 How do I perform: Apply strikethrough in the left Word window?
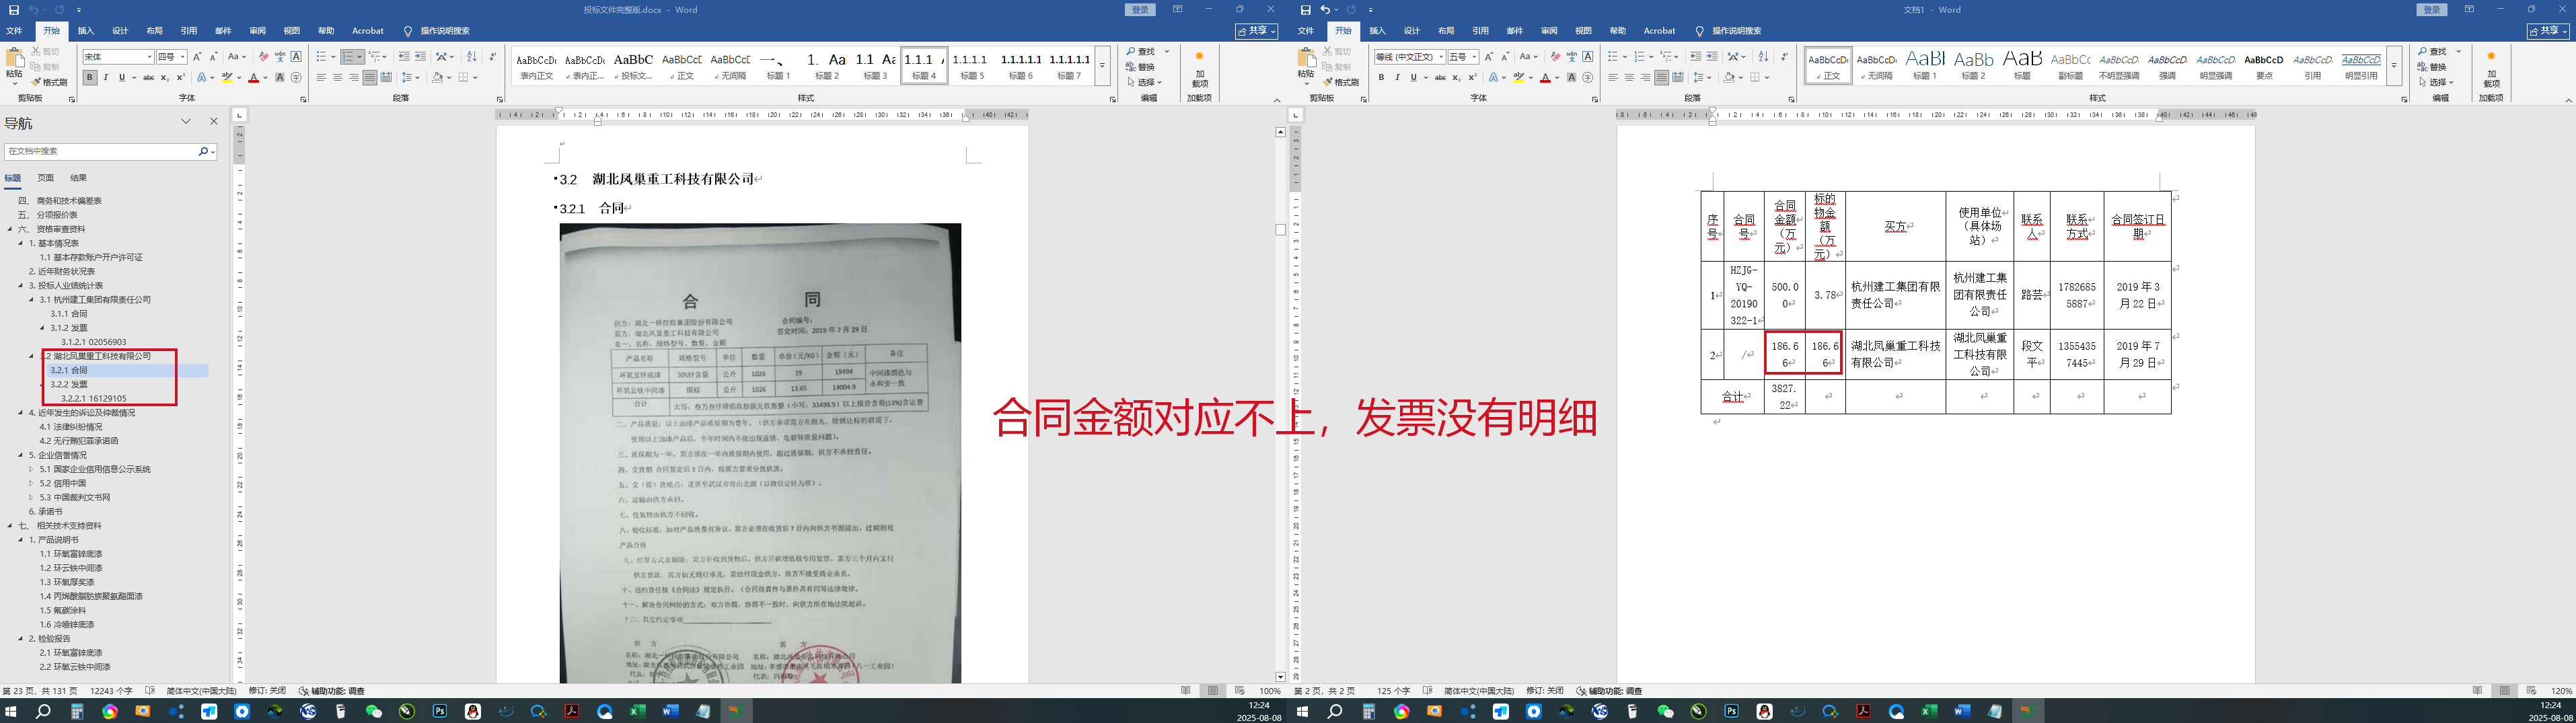pyautogui.click(x=148, y=77)
